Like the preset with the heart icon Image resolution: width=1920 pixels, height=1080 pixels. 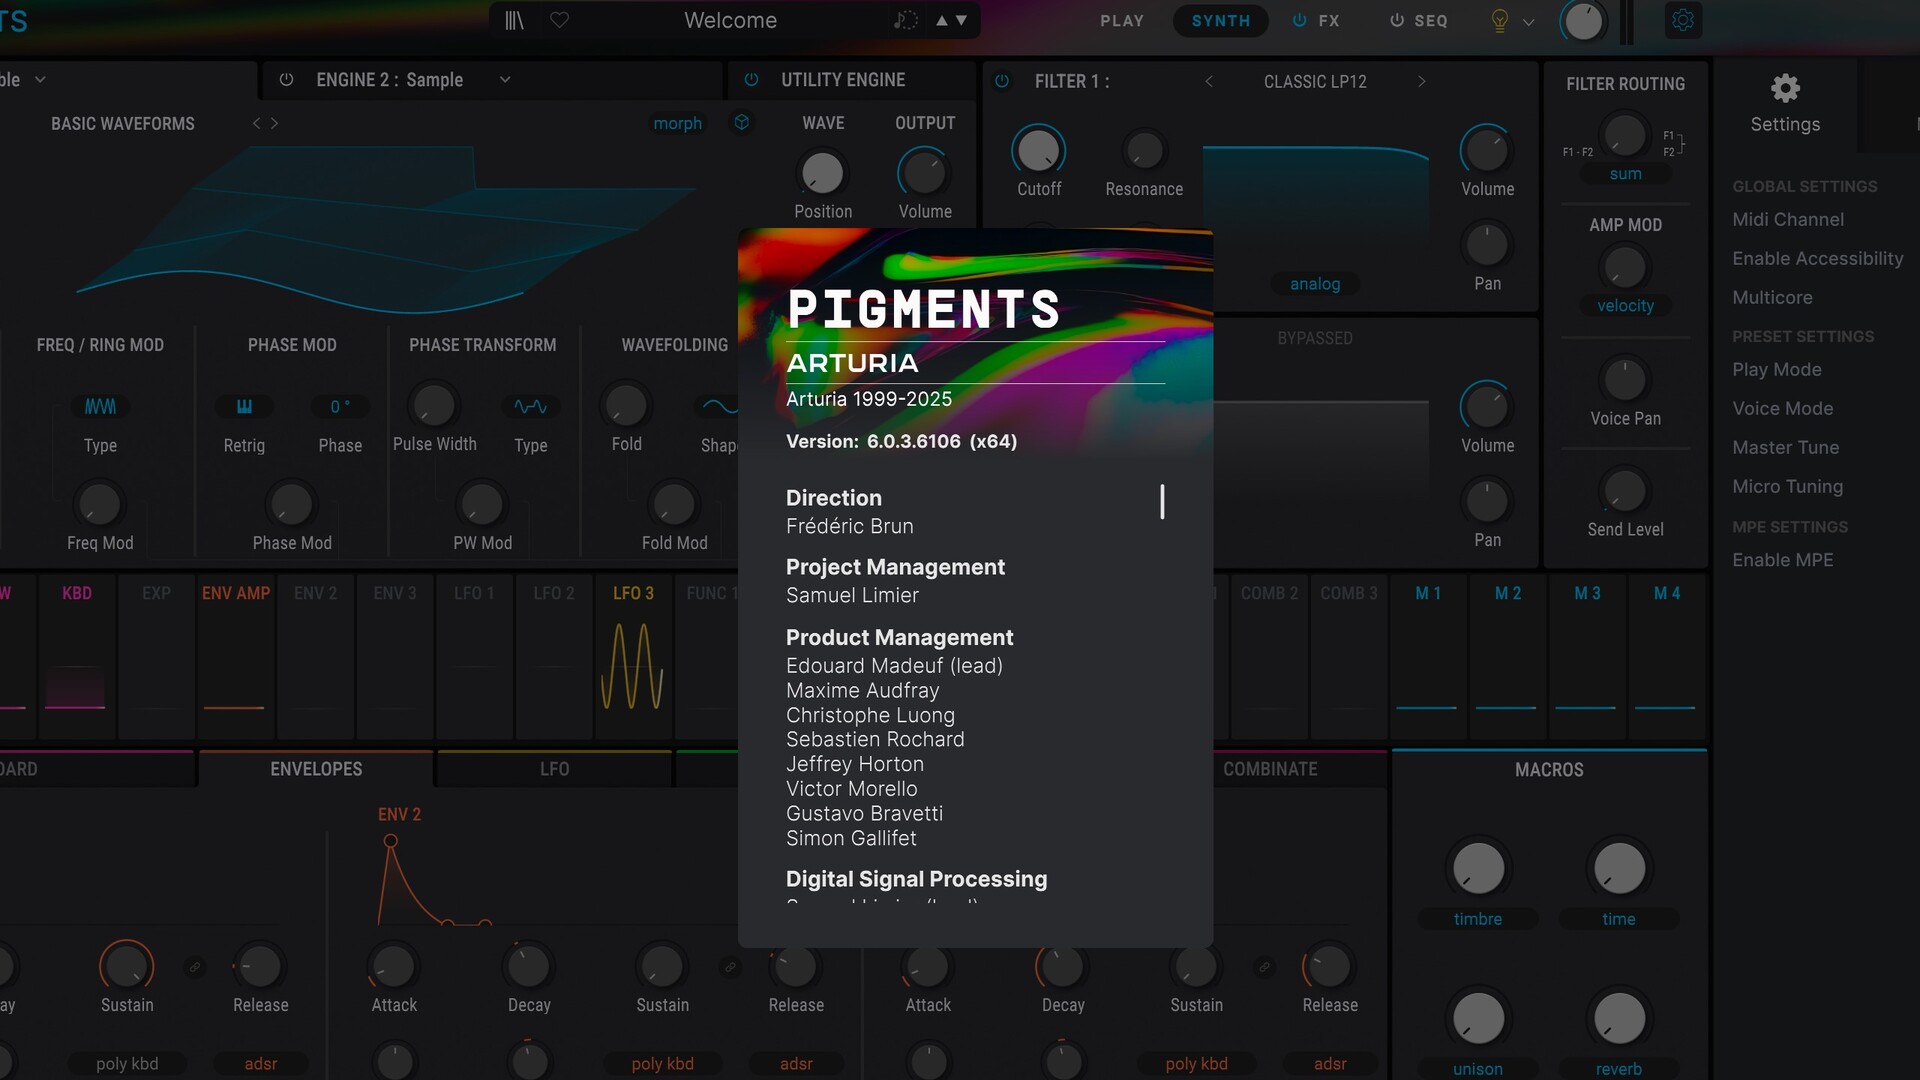pos(560,20)
